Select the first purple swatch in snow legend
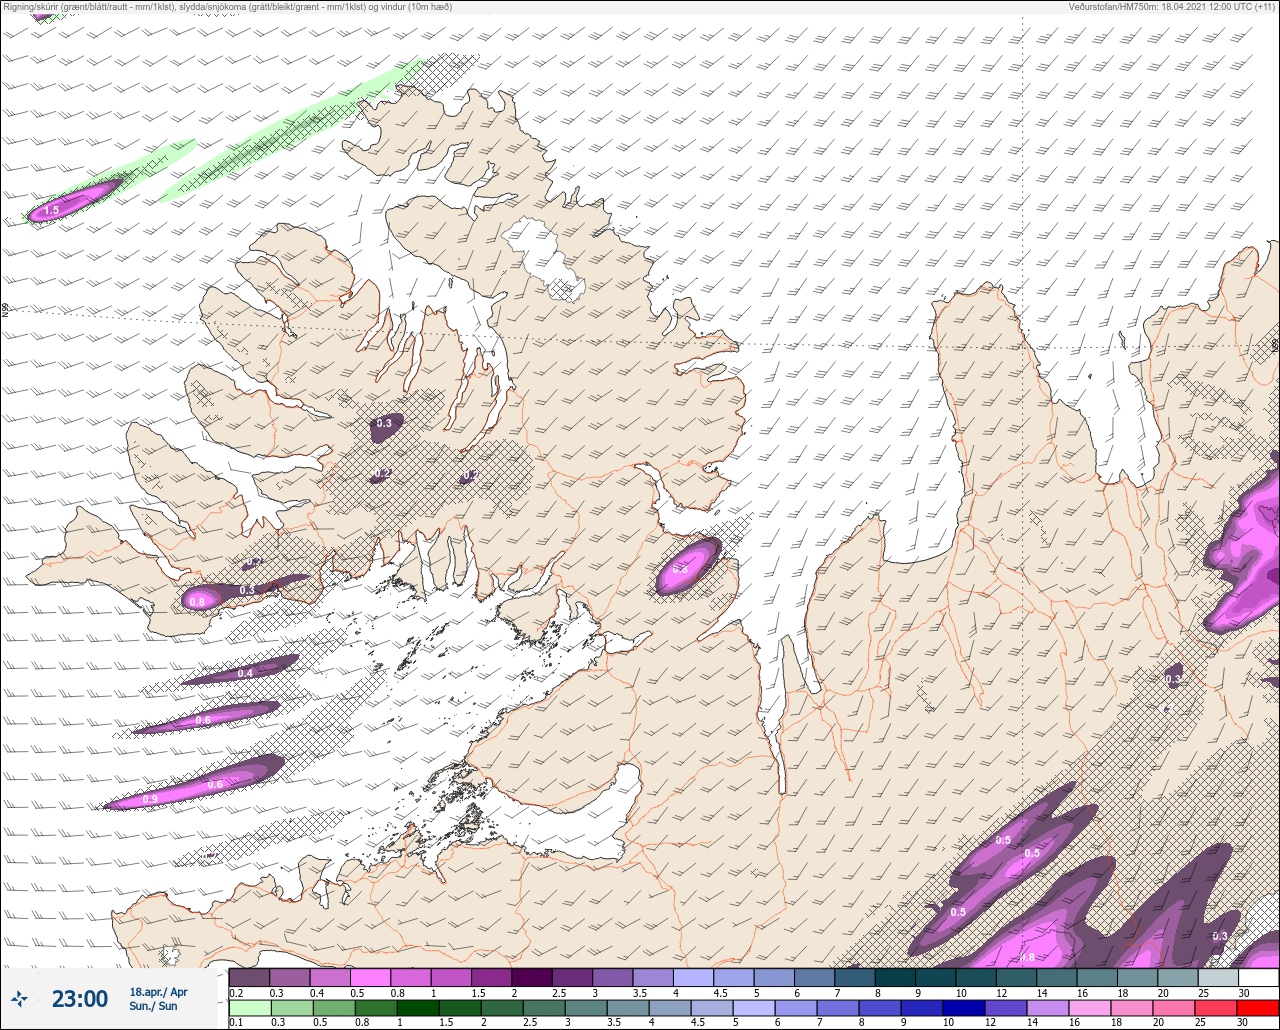This screenshot has width=1280, height=1030. coord(249,977)
